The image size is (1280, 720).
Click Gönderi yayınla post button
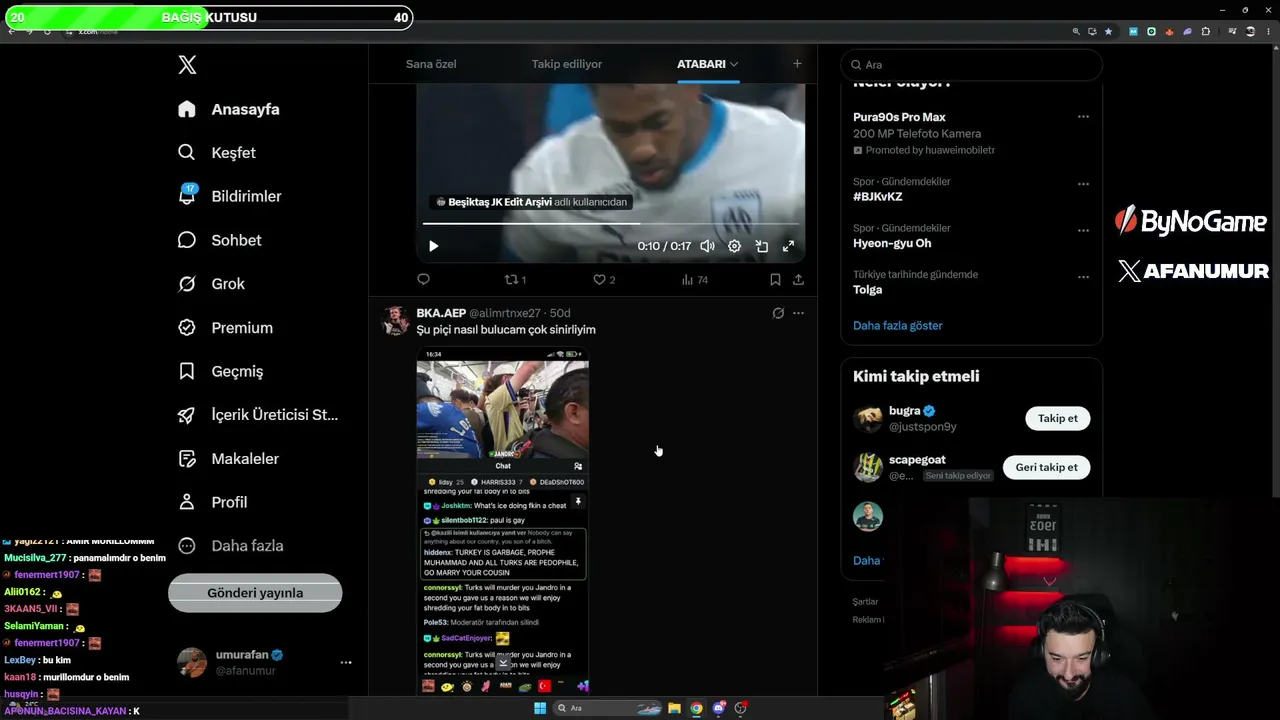coord(255,593)
